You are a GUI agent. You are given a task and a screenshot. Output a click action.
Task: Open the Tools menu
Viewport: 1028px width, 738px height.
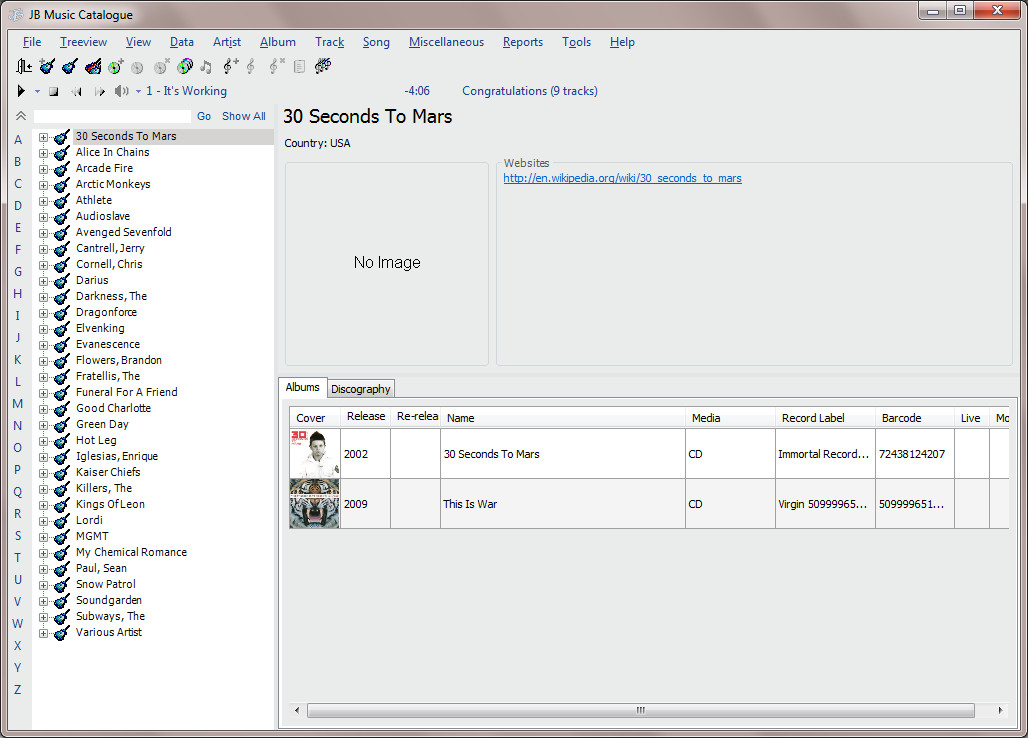click(x=576, y=42)
